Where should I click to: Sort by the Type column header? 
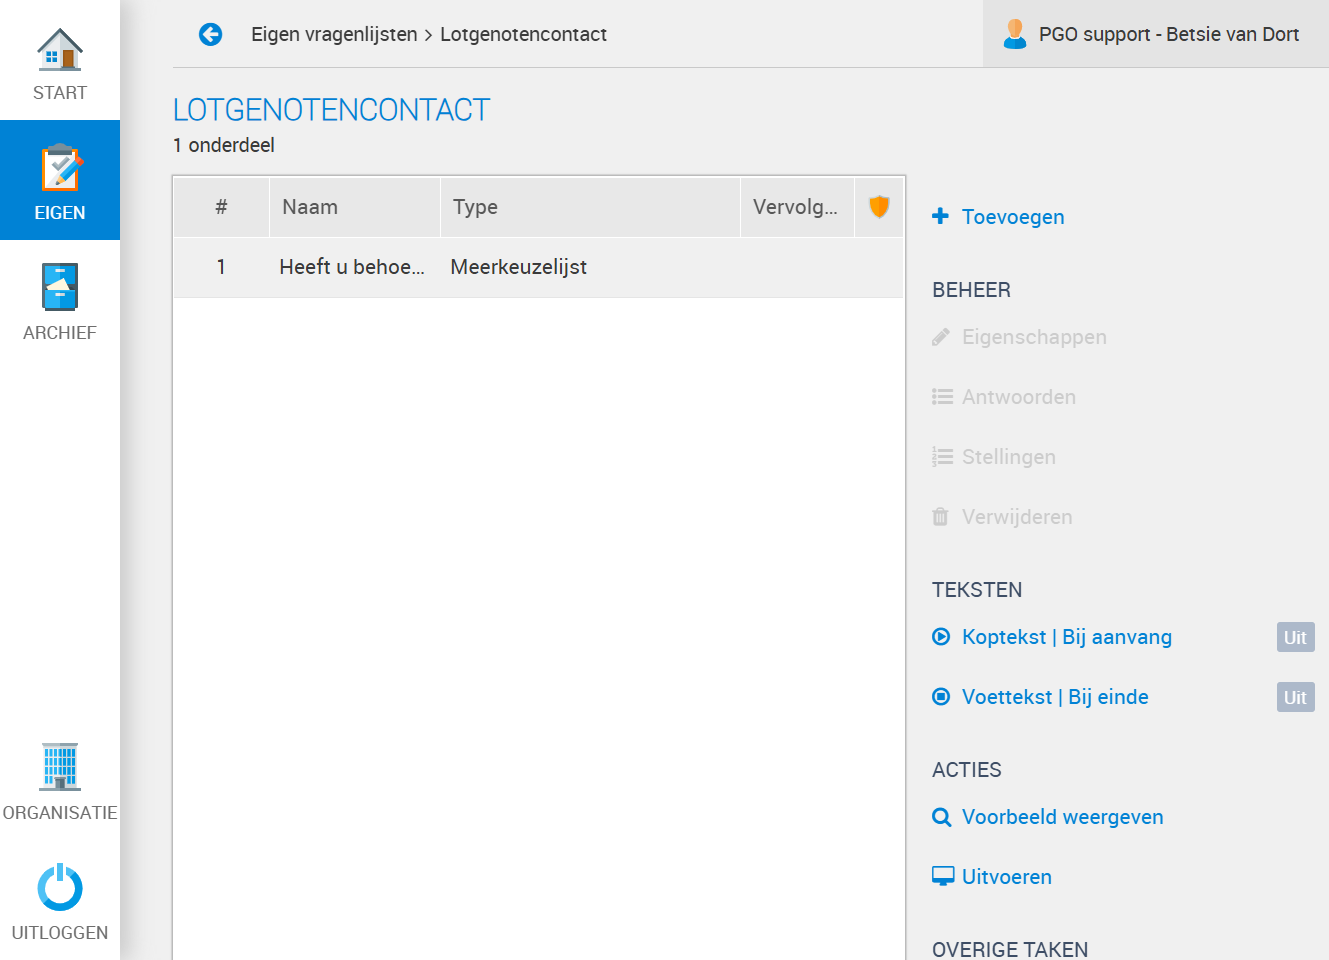tap(590, 207)
